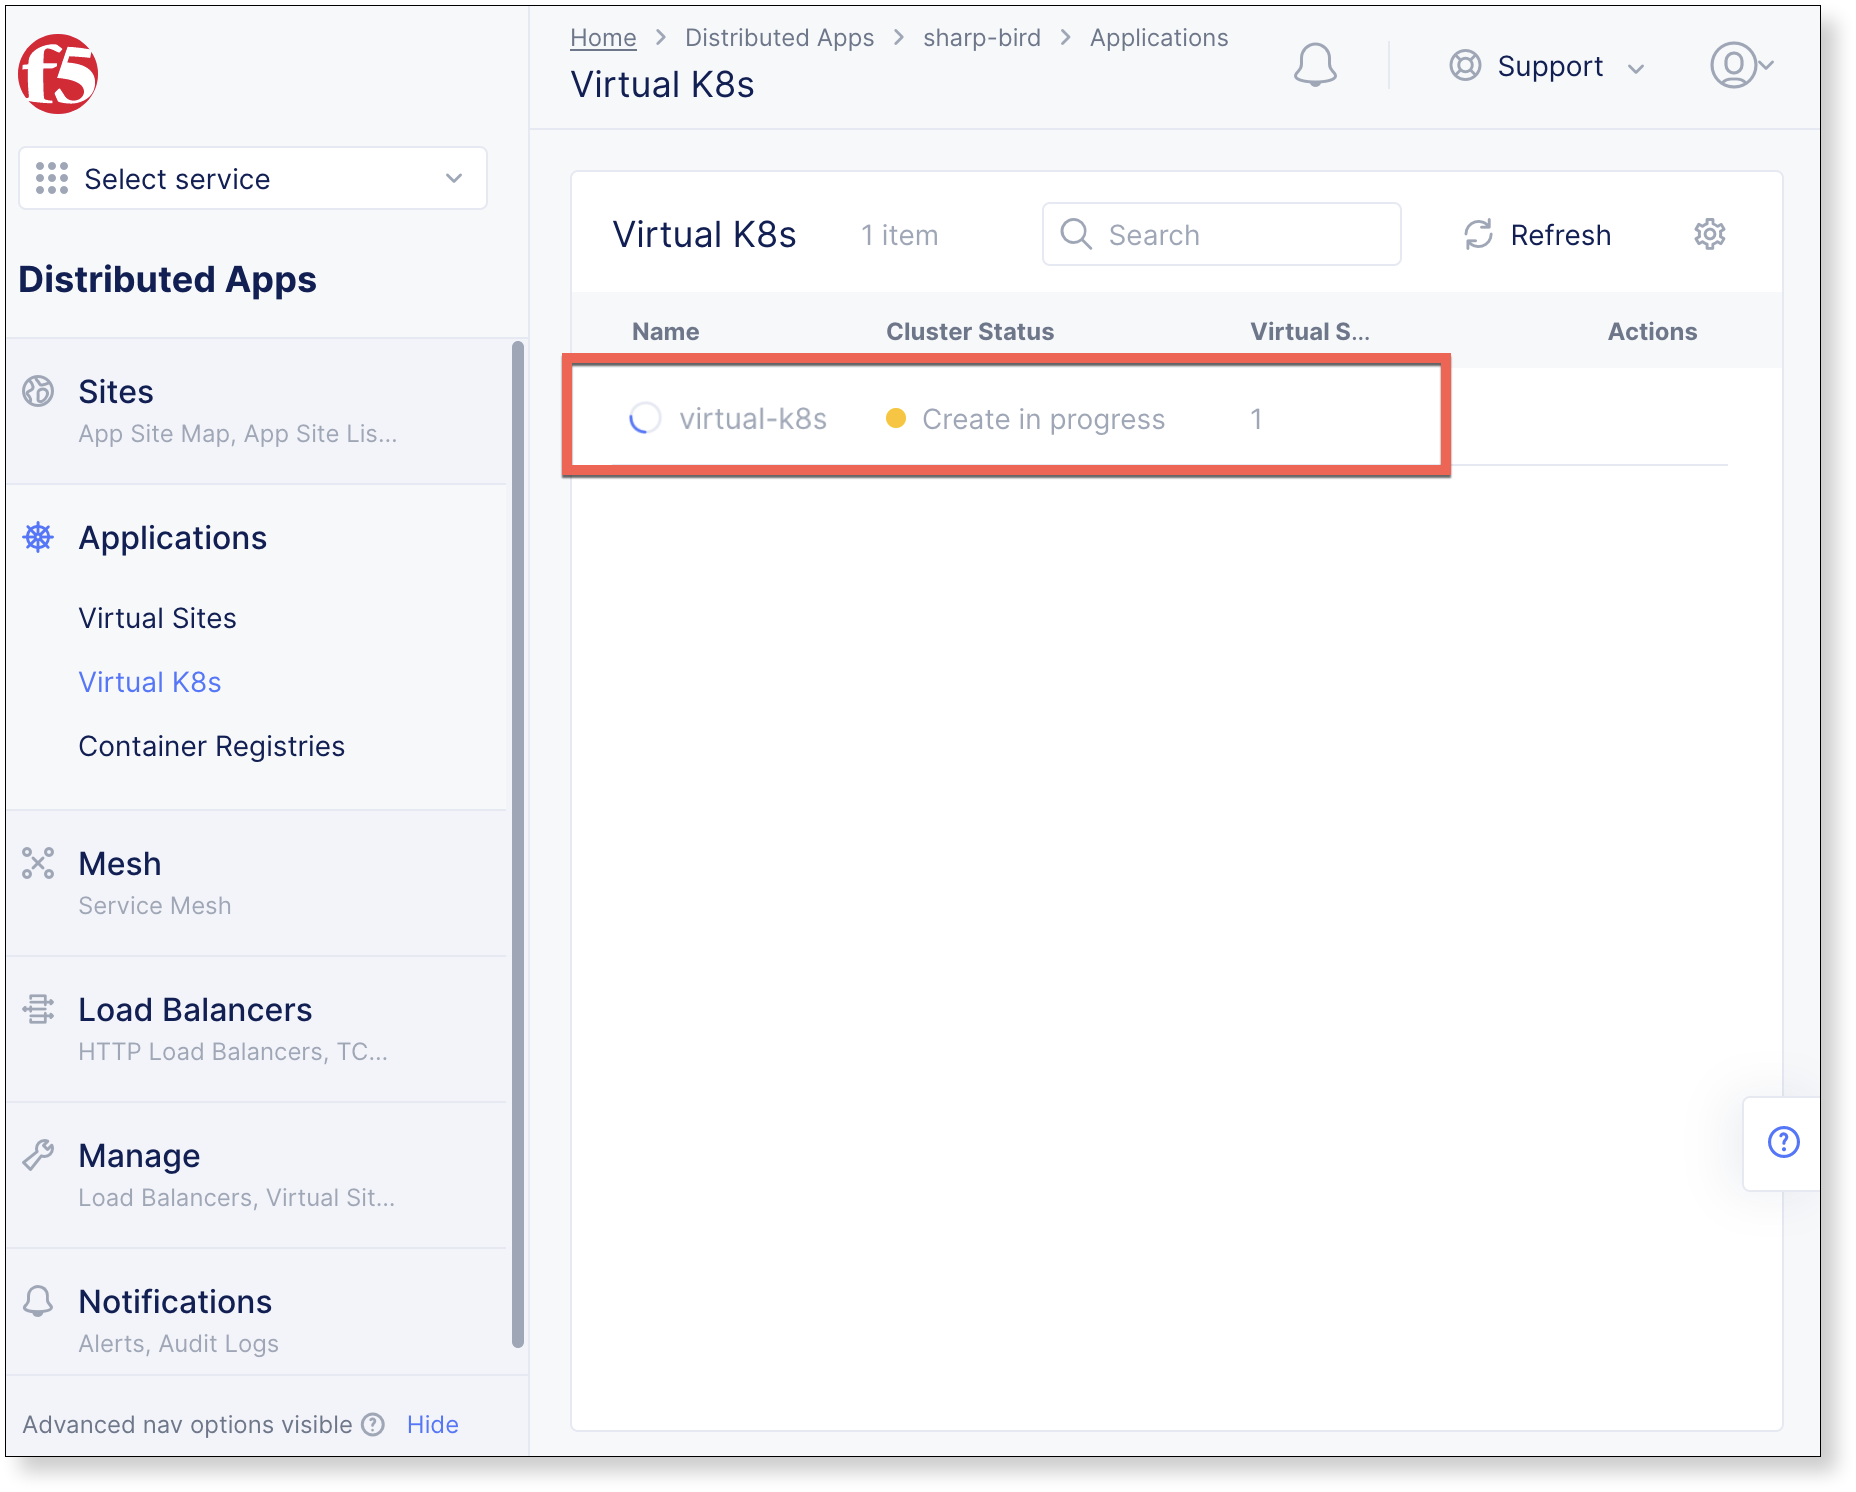Screen dimensions: 1856x1492
Task: Open alerts bell in top bar
Action: 1315,66
